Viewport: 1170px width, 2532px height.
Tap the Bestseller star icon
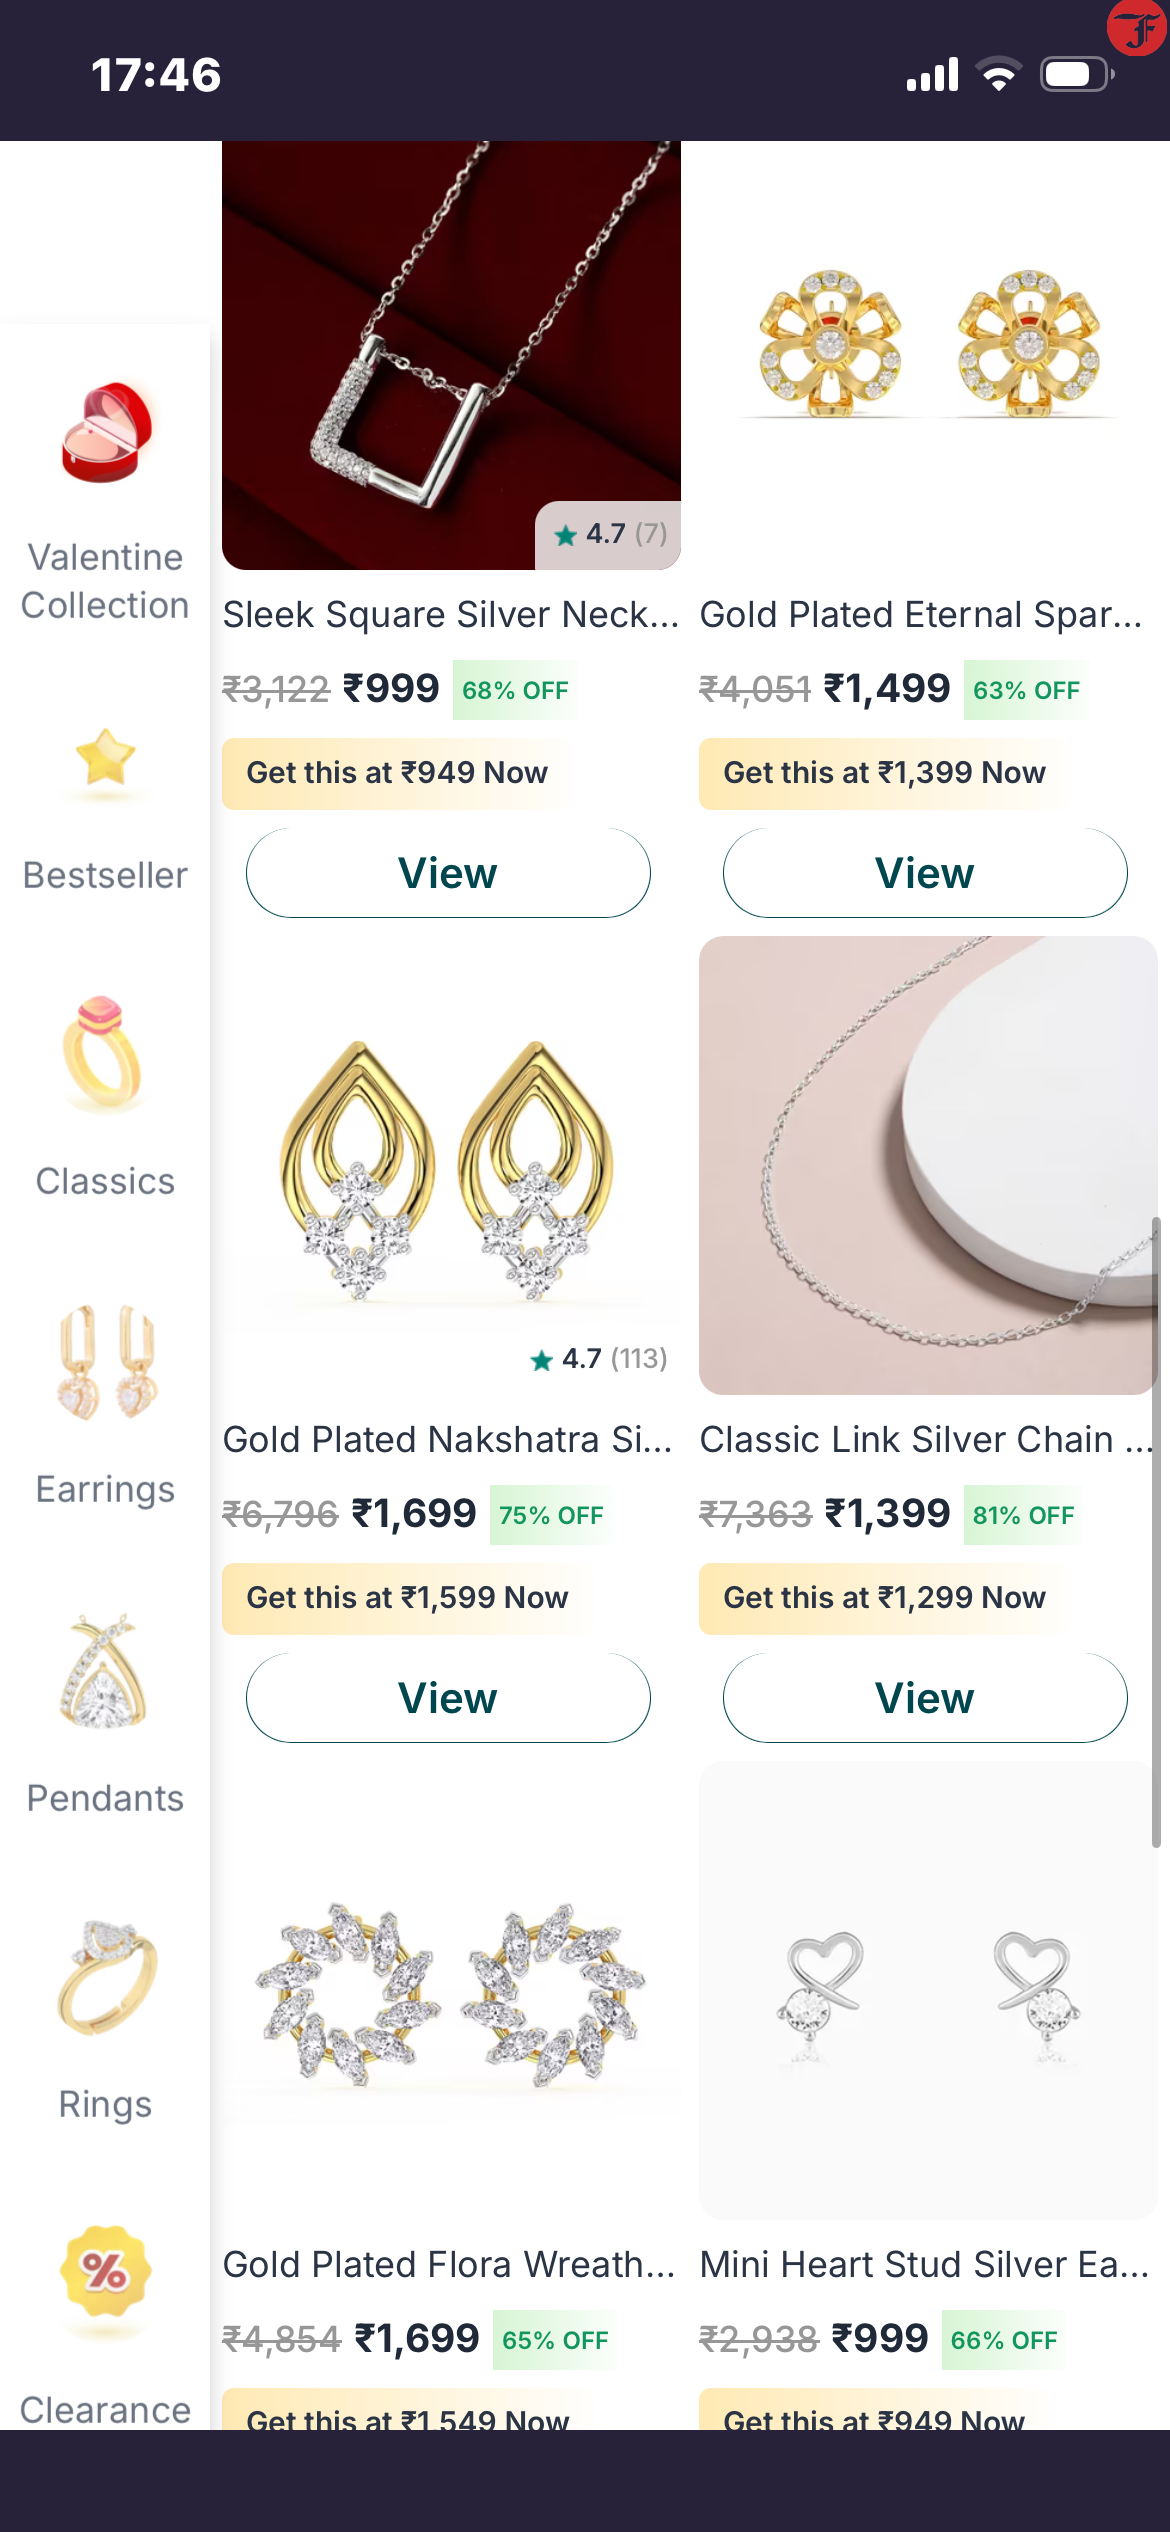coord(105,758)
